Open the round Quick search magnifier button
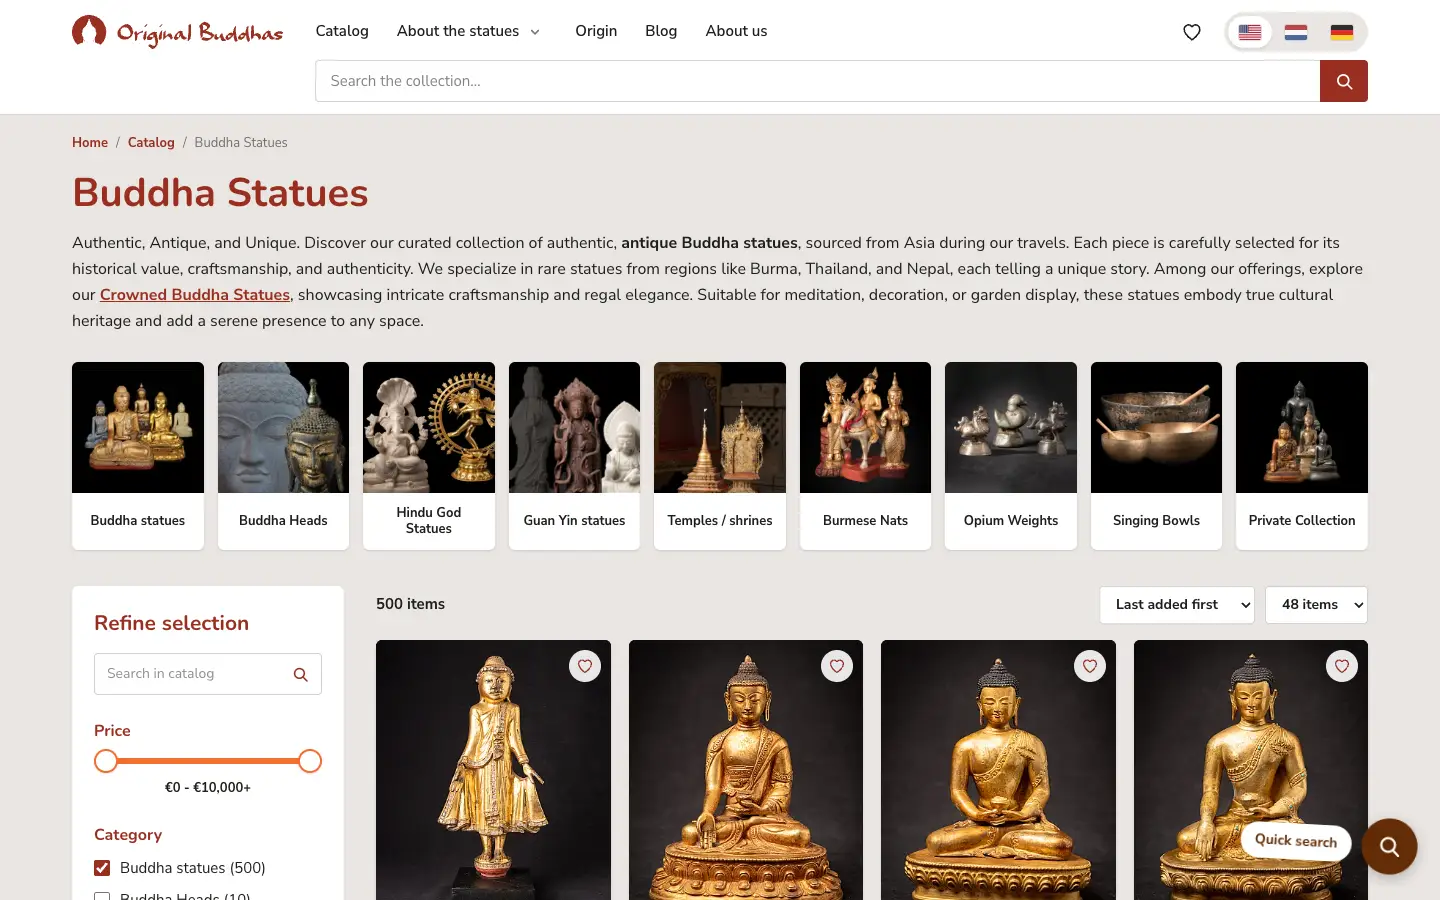Image resolution: width=1440 pixels, height=900 pixels. [x=1389, y=847]
